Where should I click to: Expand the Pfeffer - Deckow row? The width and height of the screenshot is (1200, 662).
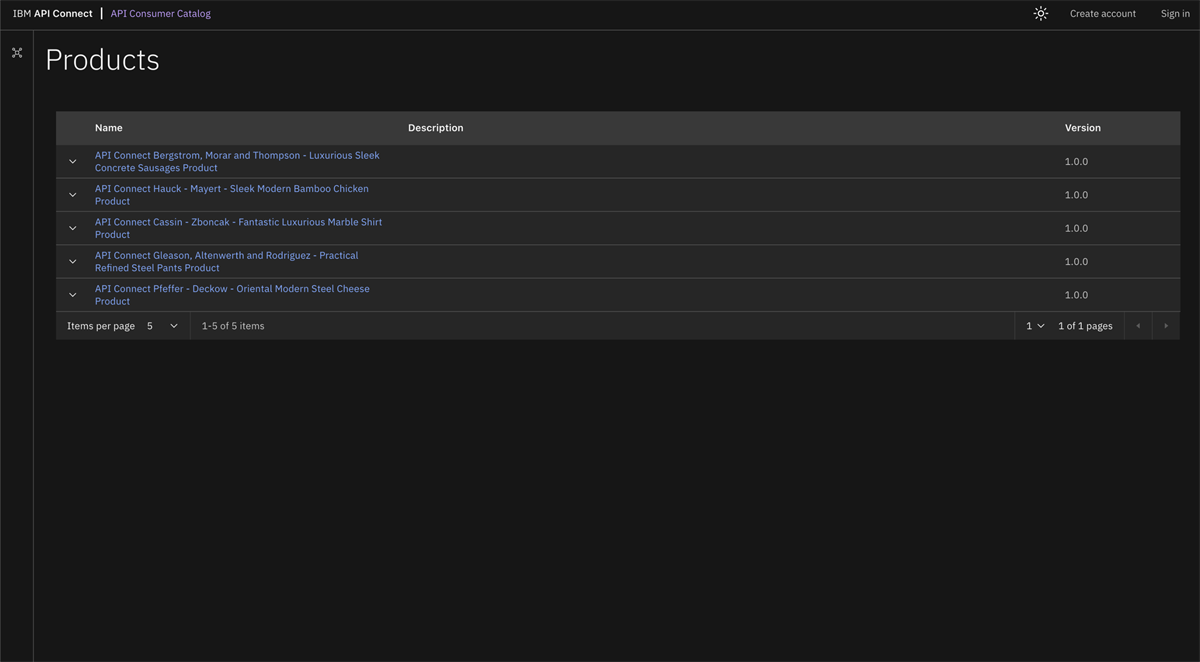[73, 295]
